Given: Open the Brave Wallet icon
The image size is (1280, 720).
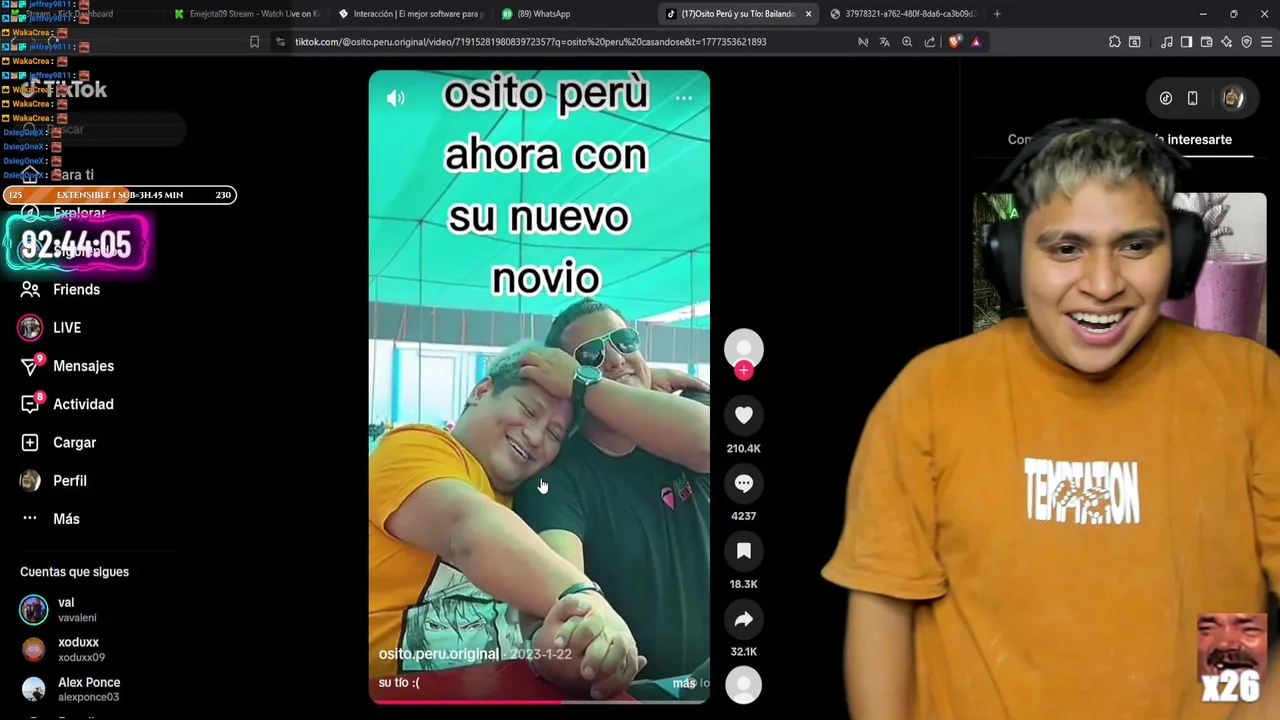Looking at the screenshot, I should pyautogui.click(x=1206, y=42).
